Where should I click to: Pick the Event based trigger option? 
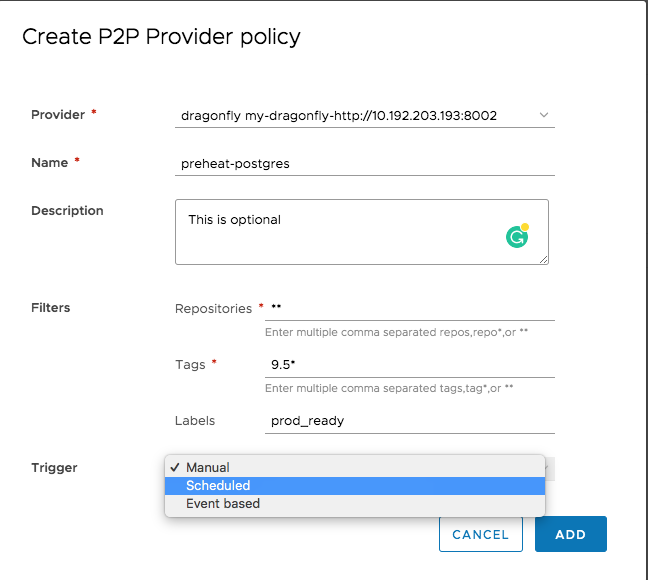(x=223, y=504)
